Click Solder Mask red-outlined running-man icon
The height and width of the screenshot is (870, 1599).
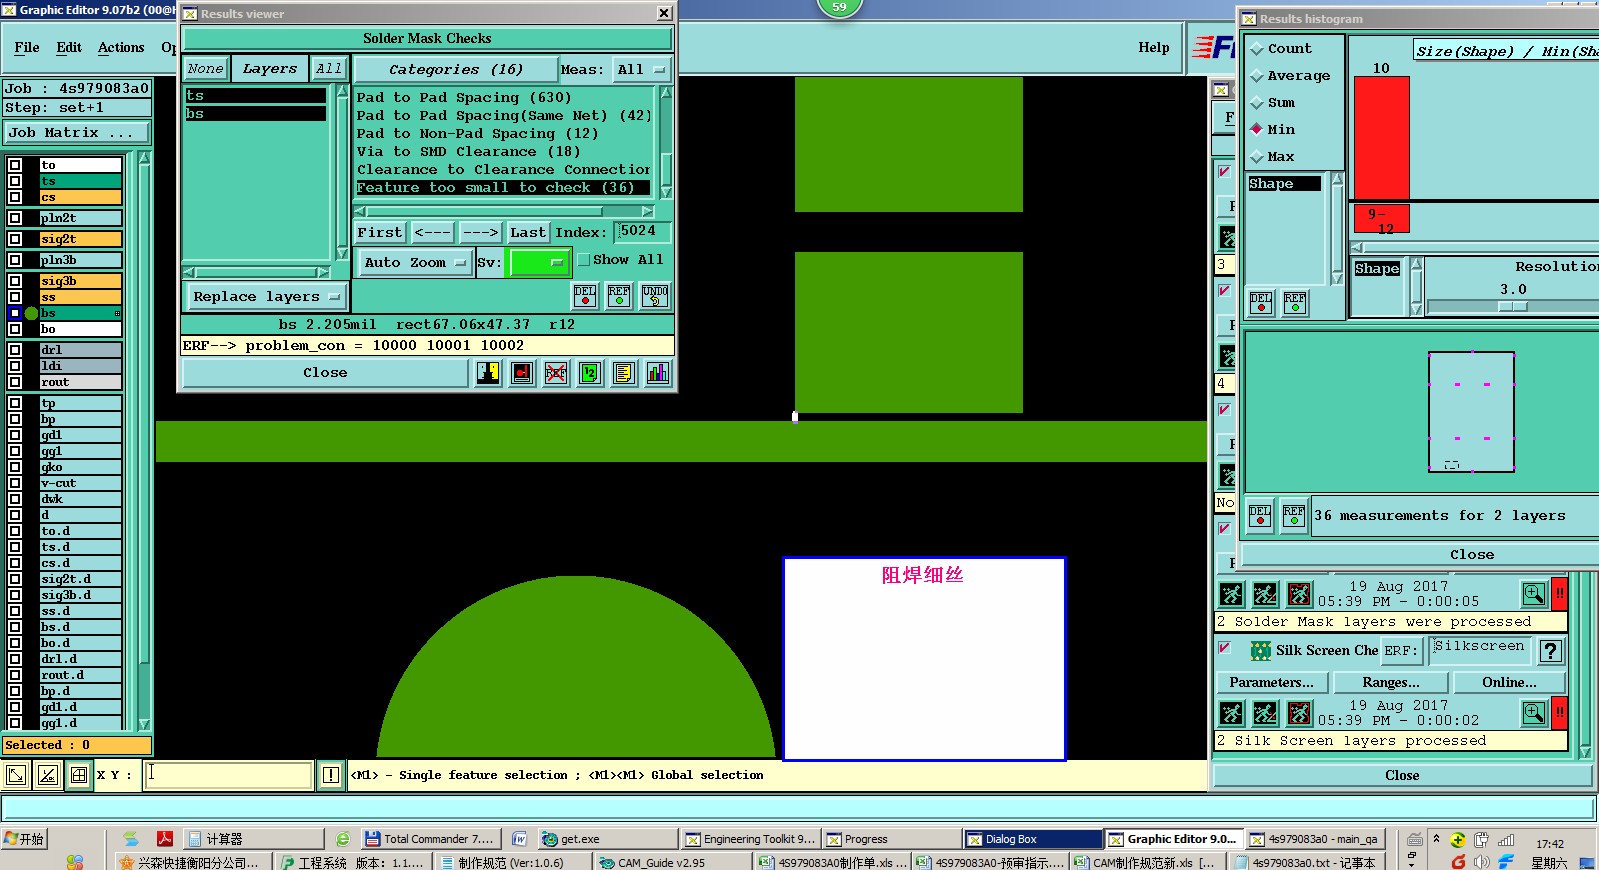[1299, 595]
